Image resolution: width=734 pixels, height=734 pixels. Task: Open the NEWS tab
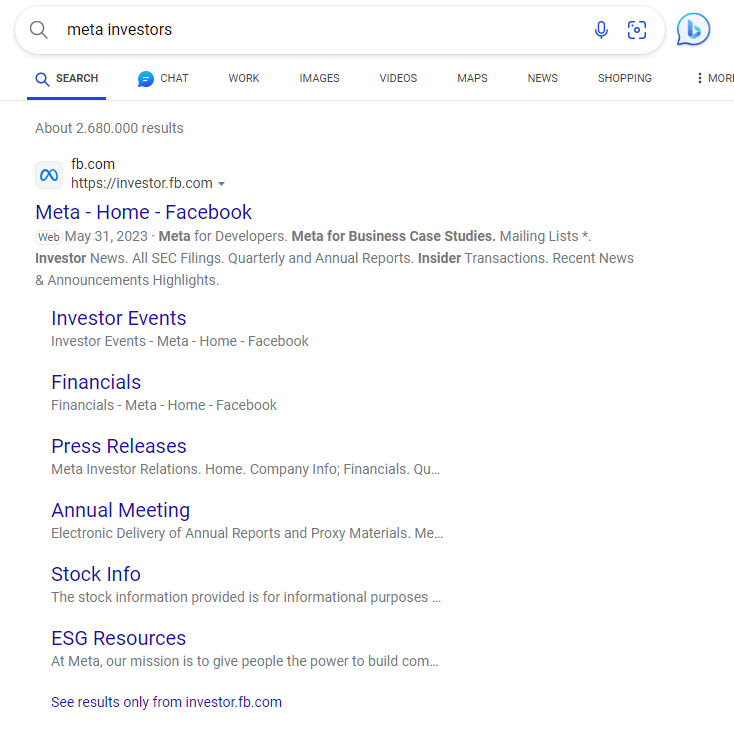tap(543, 78)
